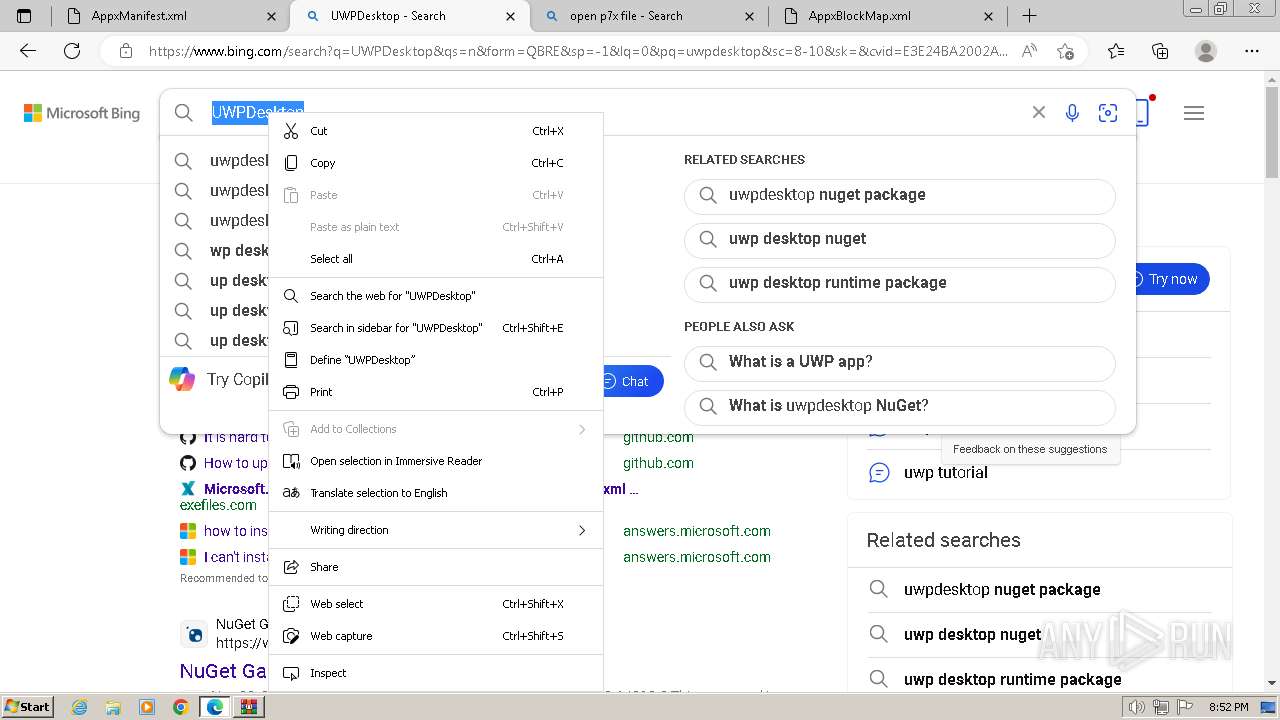Search using an image
Viewport: 1280px width, 720px height.
coord(1108,113)
